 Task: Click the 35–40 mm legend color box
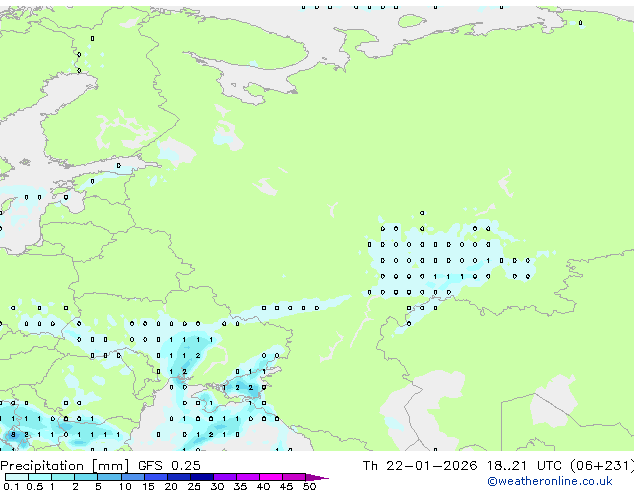[248, 477]
